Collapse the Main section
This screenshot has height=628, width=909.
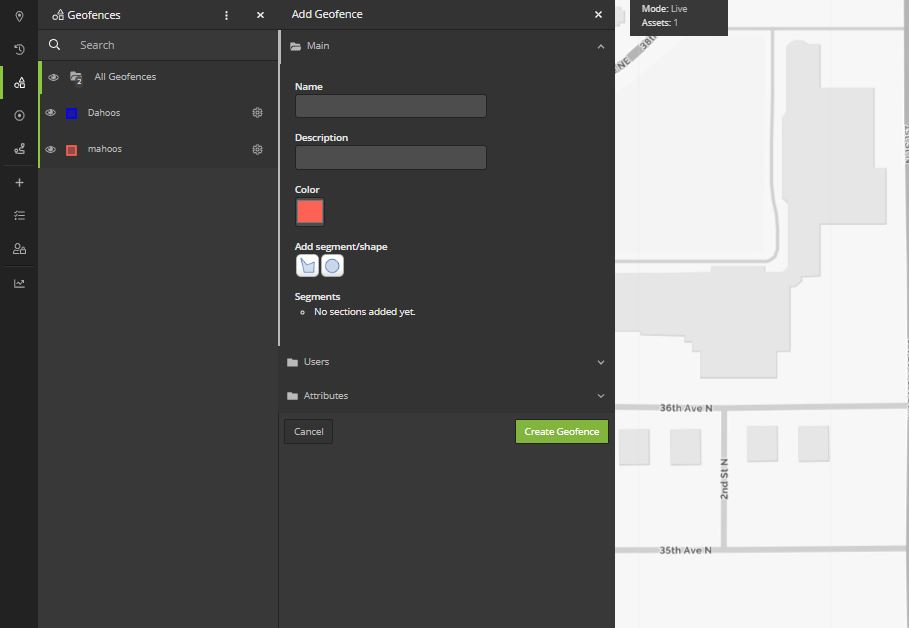[601, 46]
